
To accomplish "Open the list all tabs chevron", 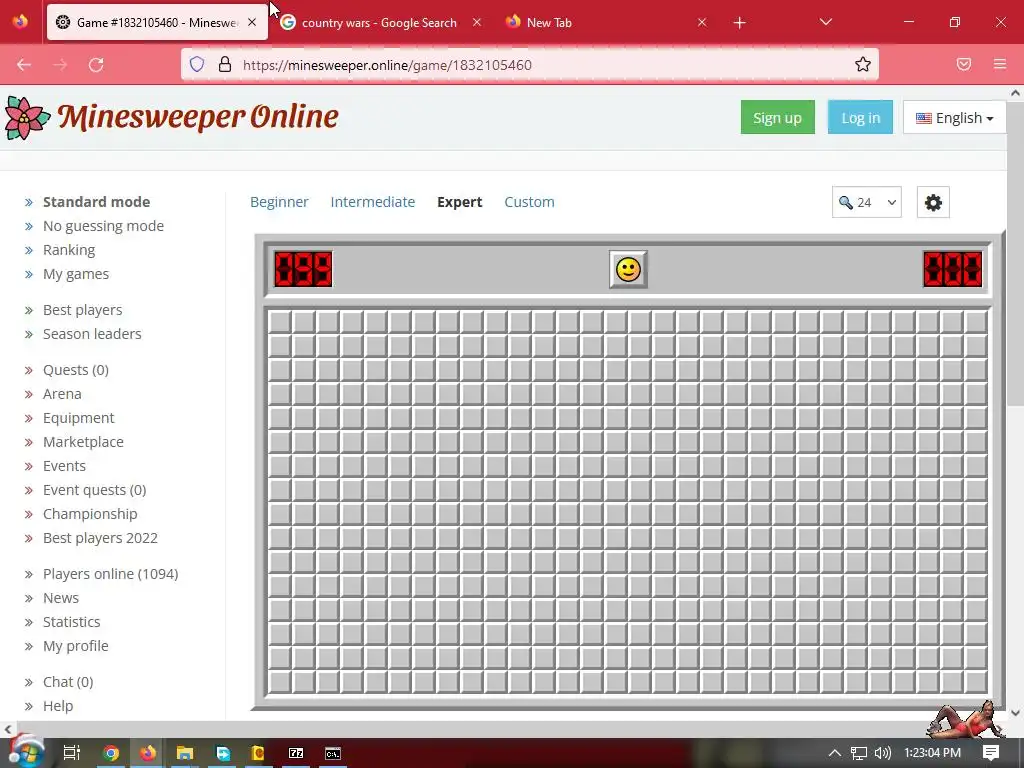I will click(x=825, y=22).
